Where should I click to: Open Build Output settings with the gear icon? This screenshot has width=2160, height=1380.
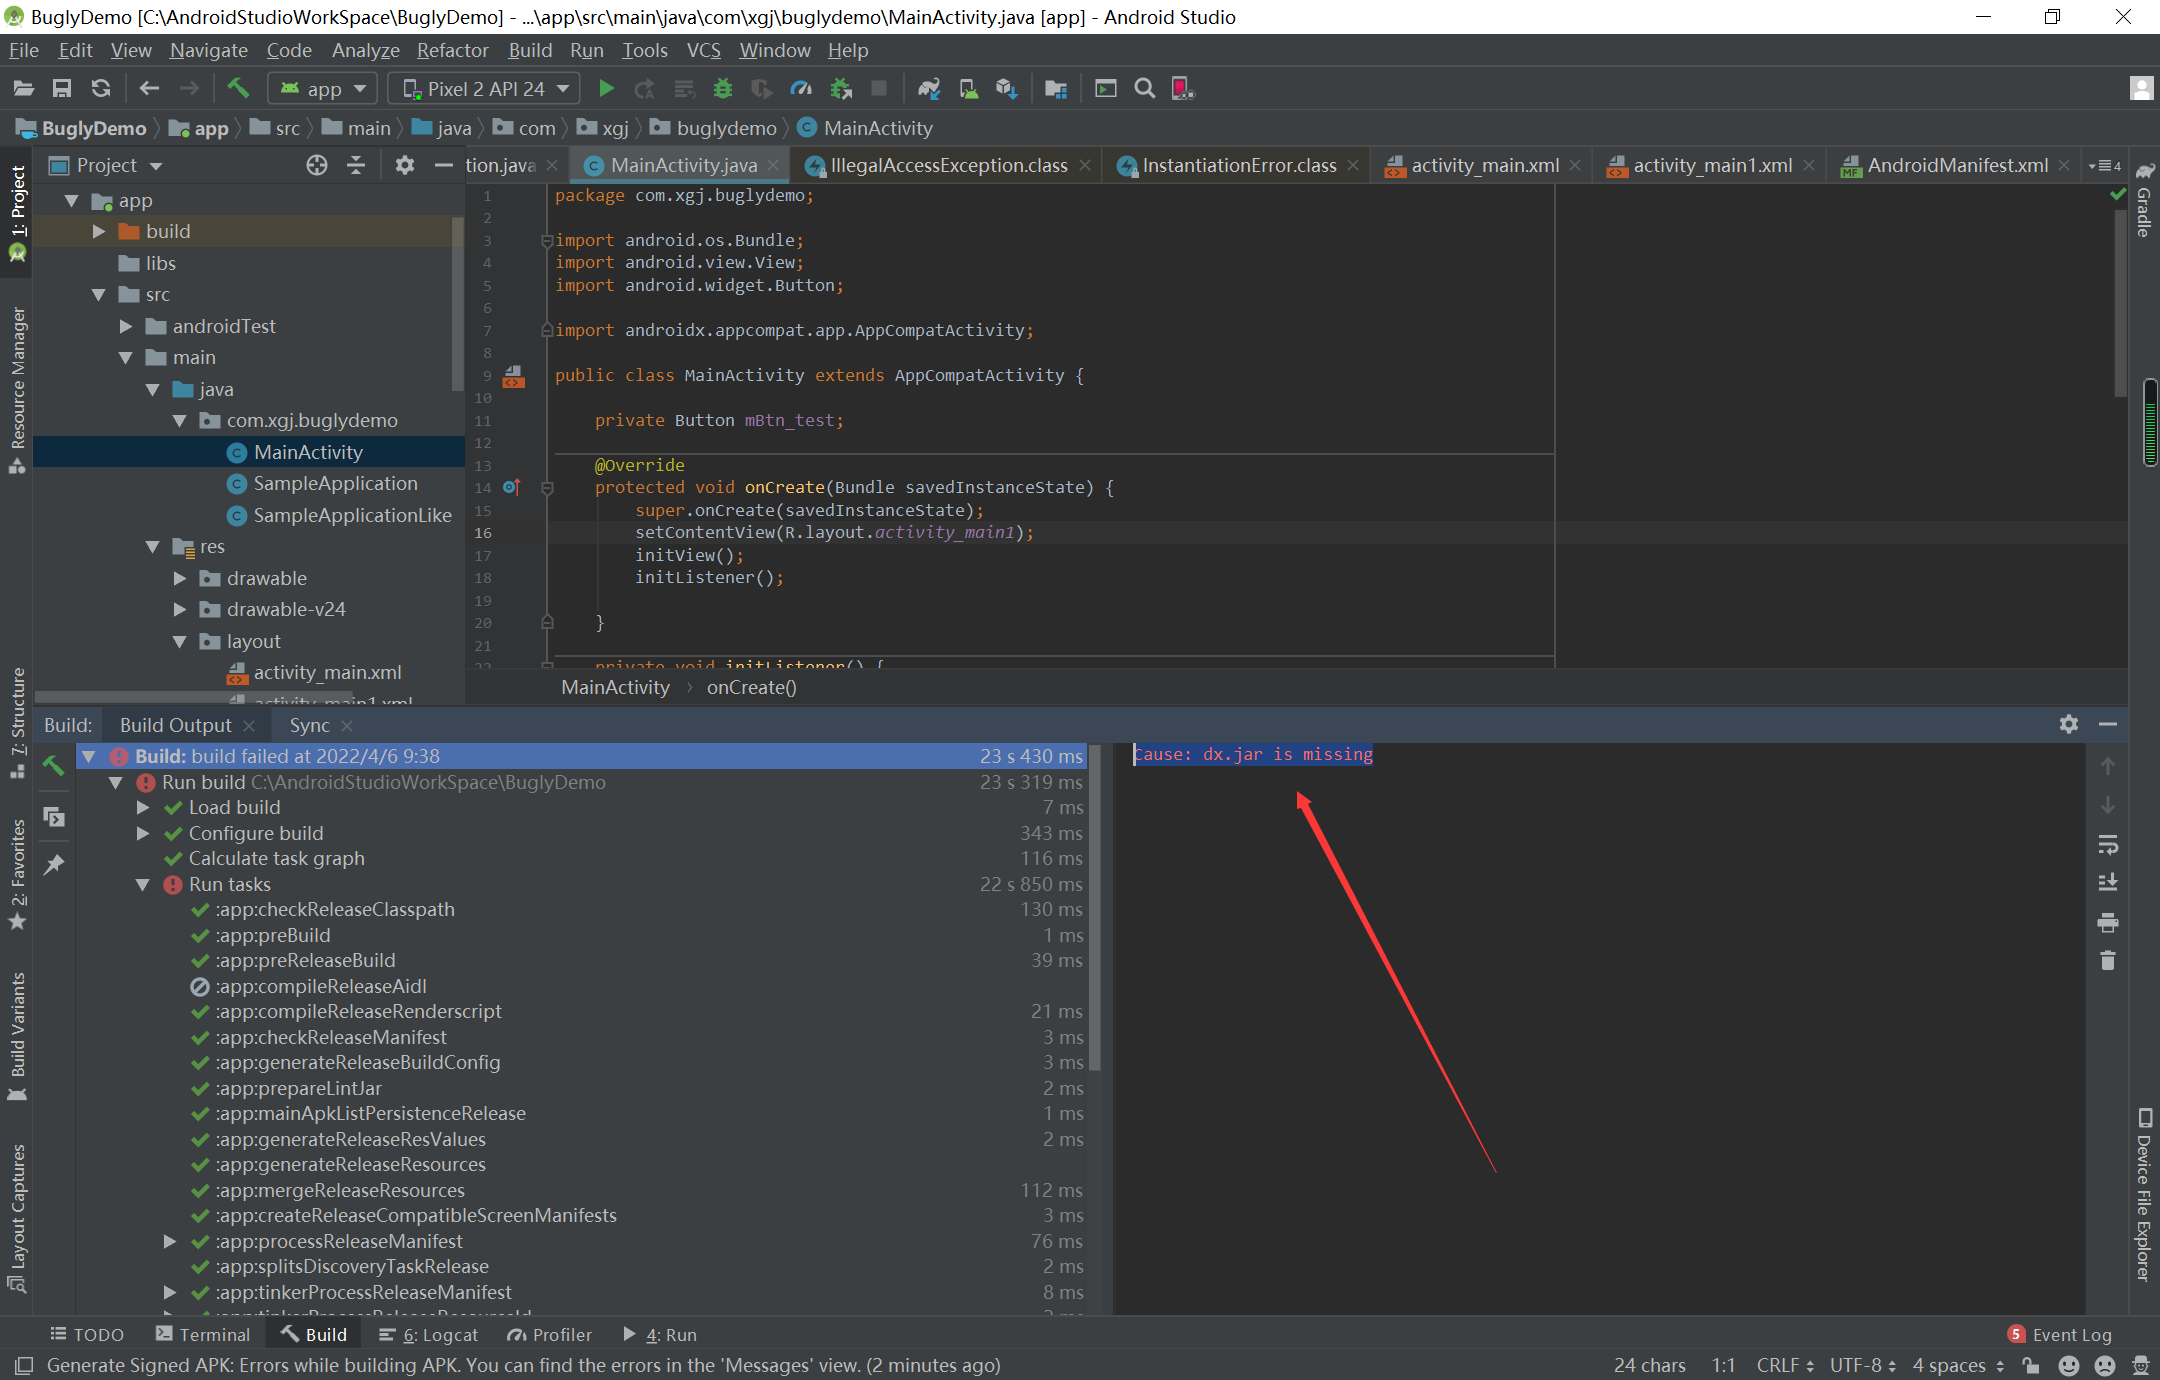click(x=2067, y=724)
